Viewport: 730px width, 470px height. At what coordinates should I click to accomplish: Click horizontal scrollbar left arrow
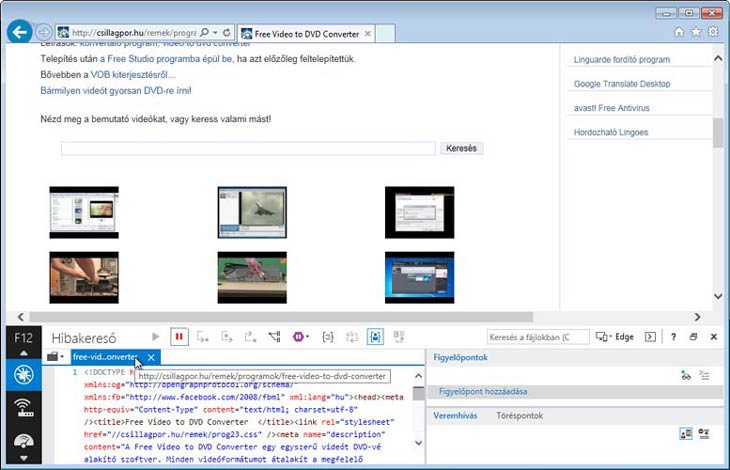point(20,317)
